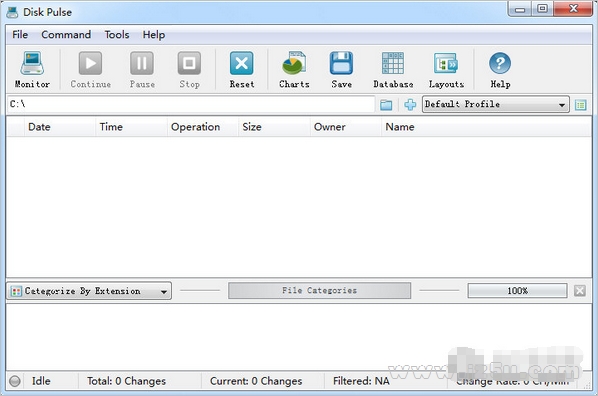The width and height of the screenshot is (598, 396).
Task: Click the Idle status text
Action: click(41, 381)
